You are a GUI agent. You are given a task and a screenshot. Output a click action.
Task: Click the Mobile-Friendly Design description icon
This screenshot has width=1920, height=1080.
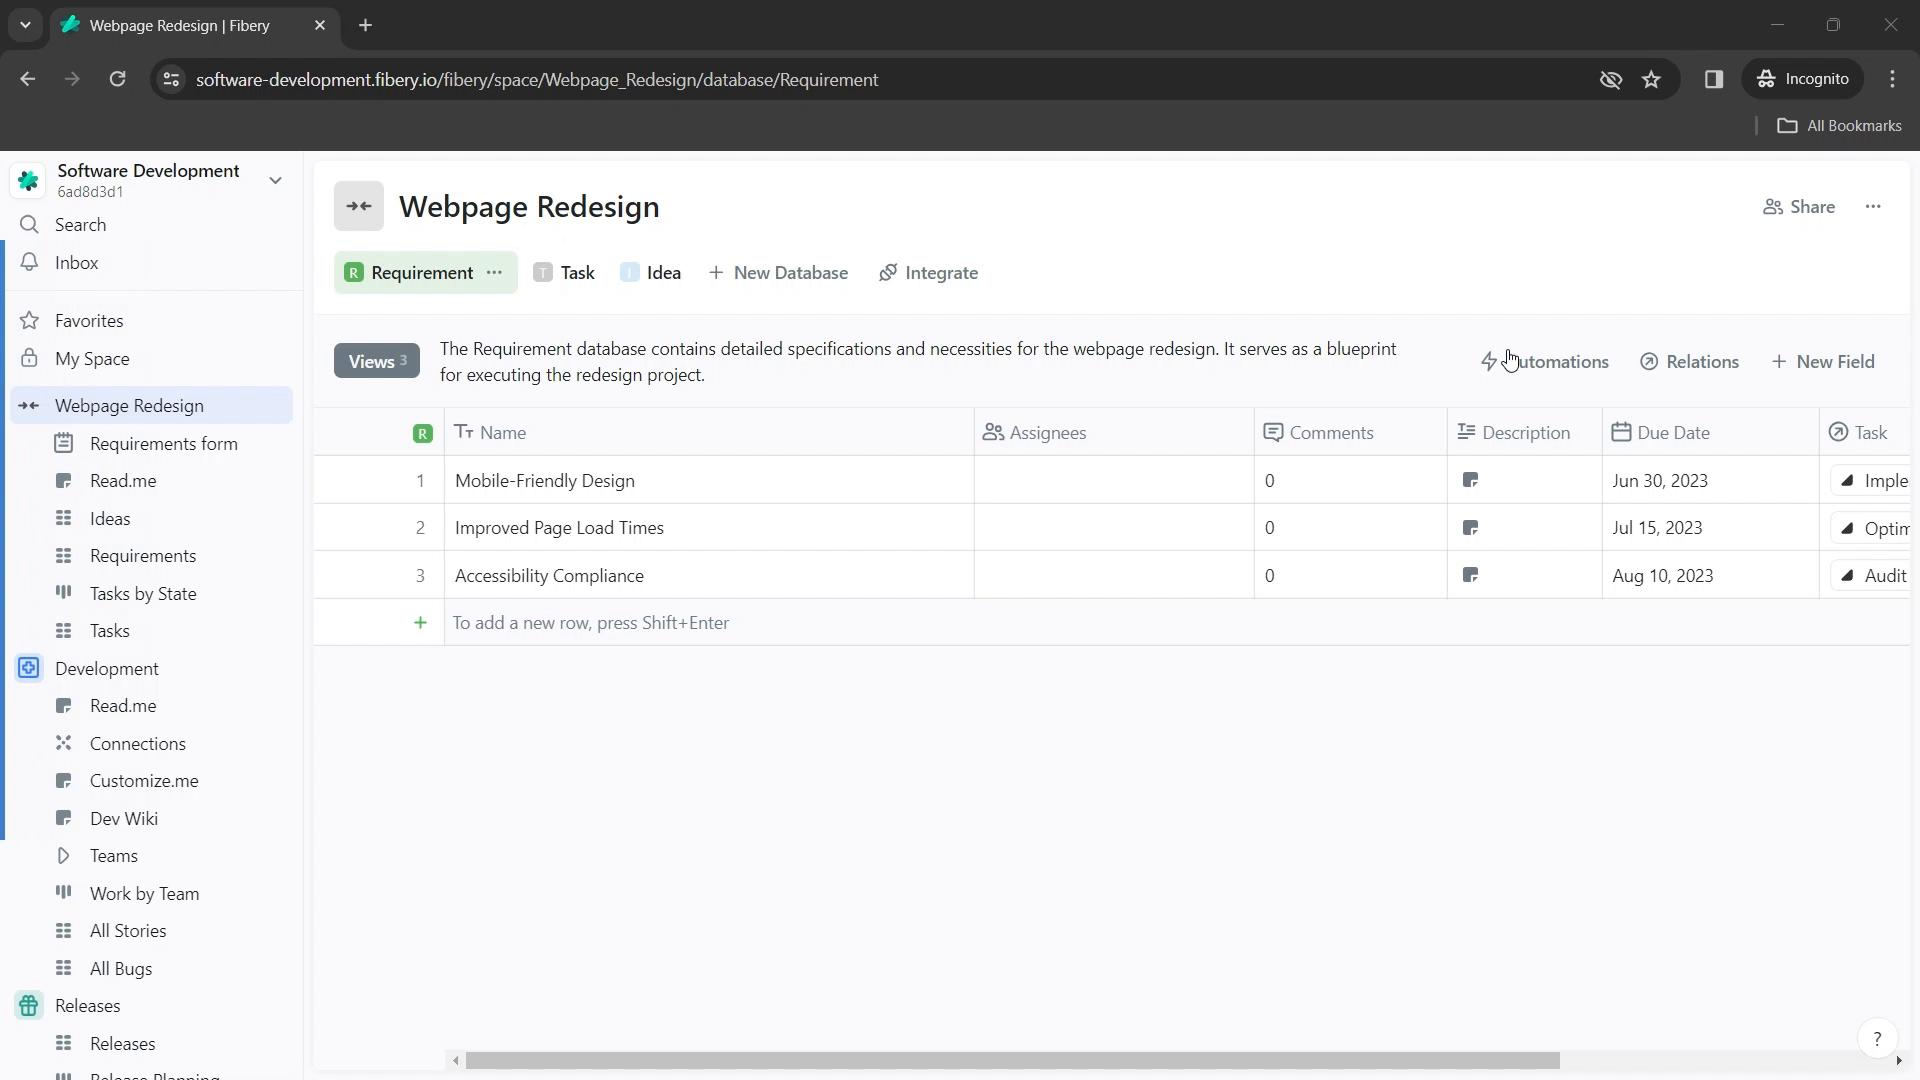pos(1472,480)
